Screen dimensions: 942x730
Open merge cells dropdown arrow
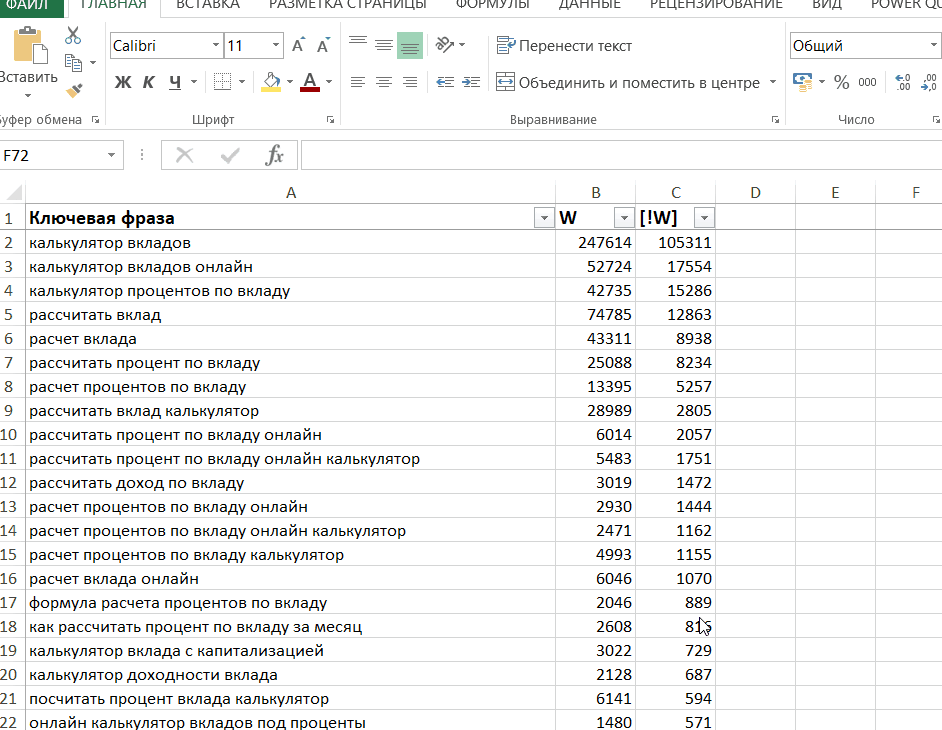pyautogui.click(x=773, y=82)
